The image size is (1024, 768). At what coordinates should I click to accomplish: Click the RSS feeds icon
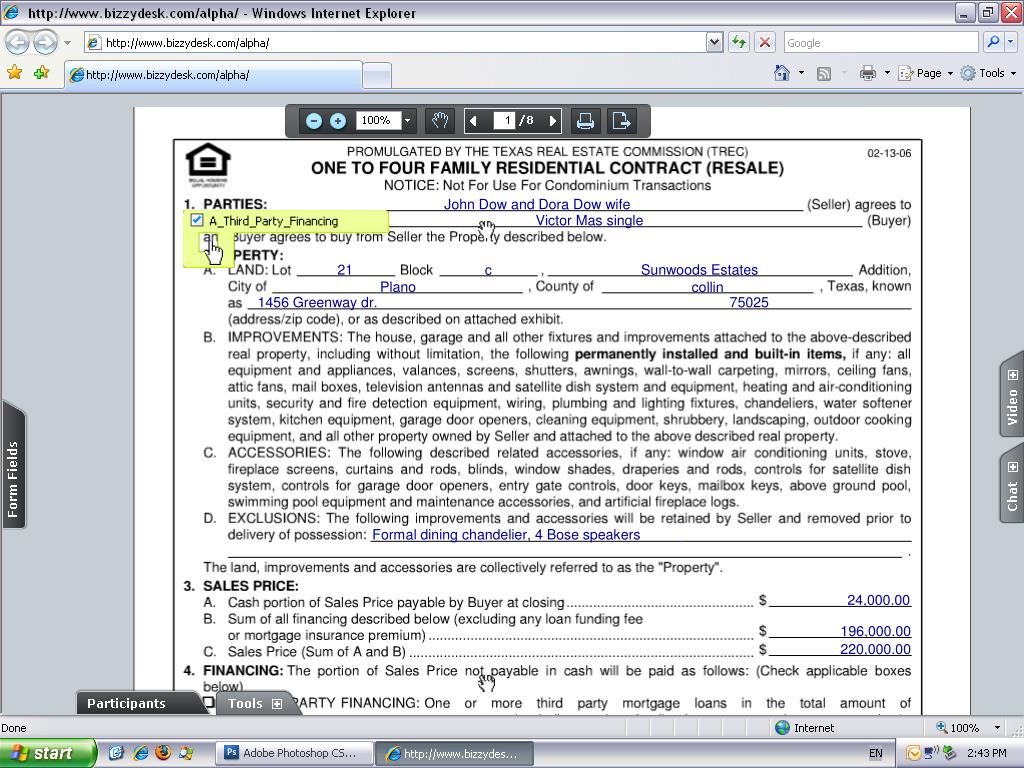coord(824,74)
